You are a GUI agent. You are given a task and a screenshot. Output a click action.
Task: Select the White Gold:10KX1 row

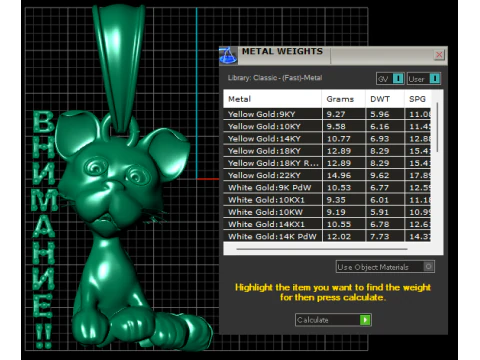[327, 200]
